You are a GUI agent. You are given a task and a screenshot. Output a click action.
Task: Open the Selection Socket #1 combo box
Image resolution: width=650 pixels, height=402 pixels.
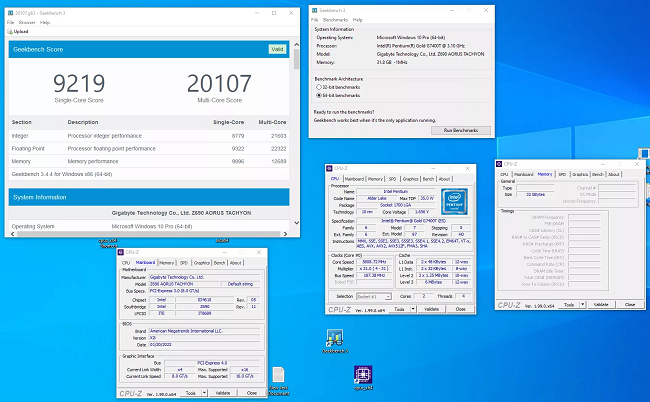[x=374, y=296]
